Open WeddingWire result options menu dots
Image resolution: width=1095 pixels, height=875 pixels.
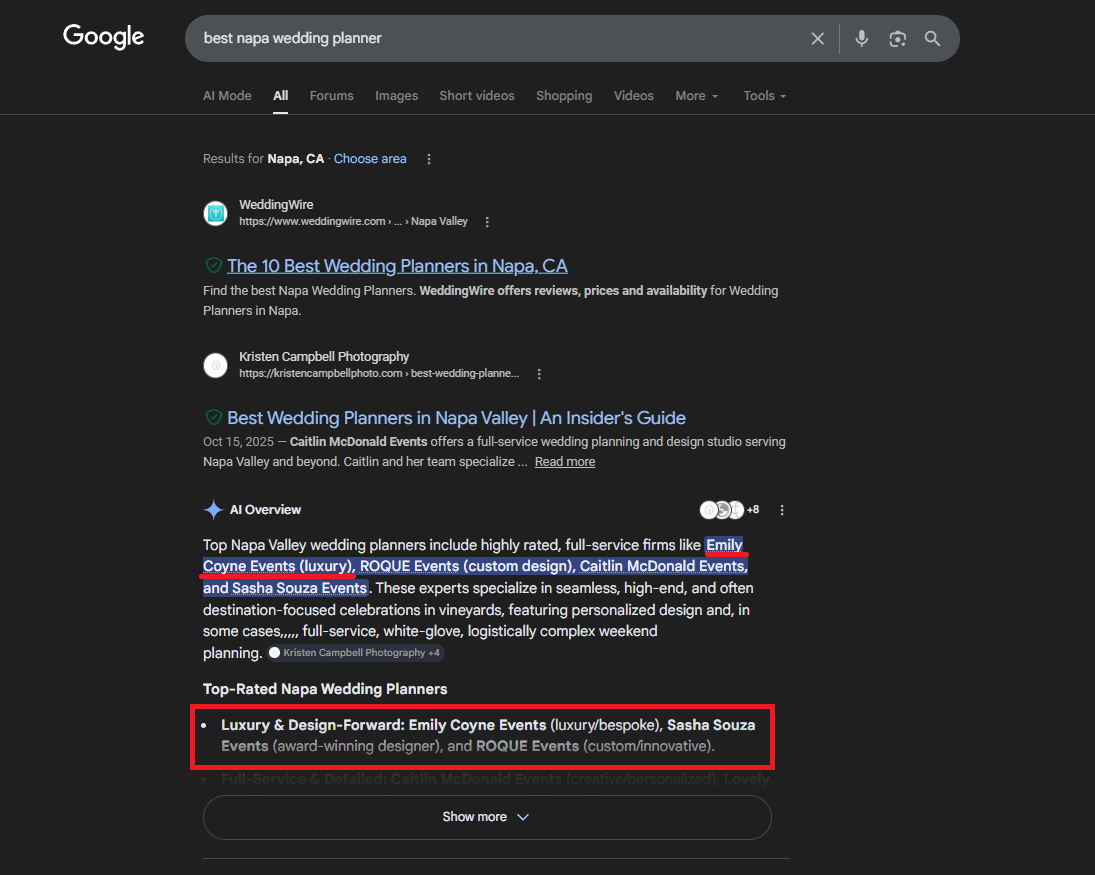[x=487, y=221]
